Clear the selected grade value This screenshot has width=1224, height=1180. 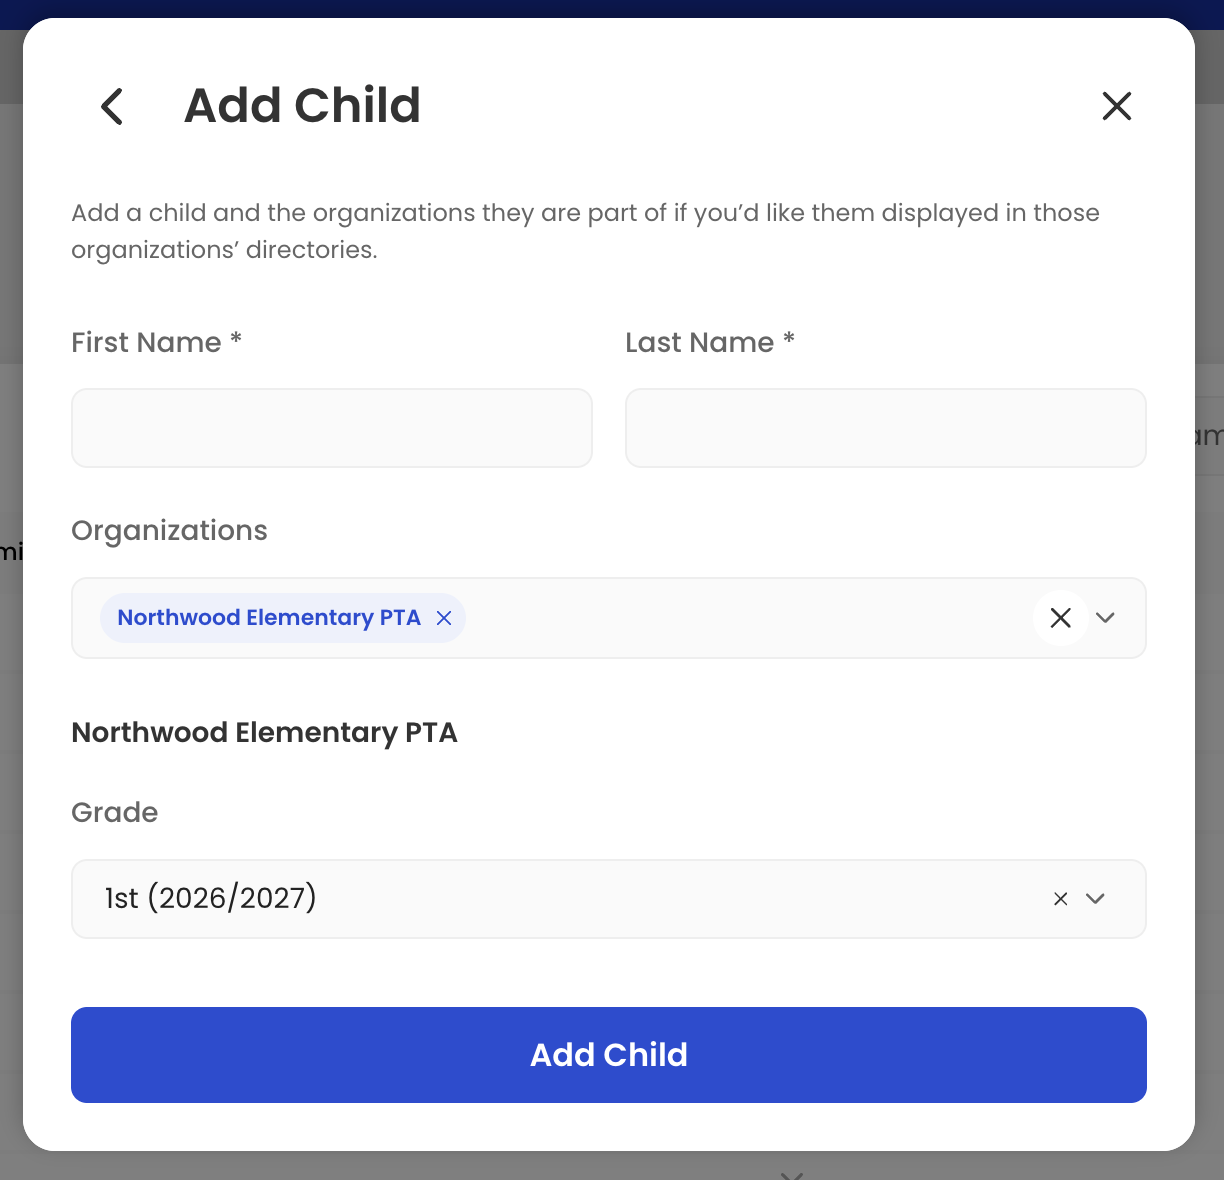pos(1061,899)
